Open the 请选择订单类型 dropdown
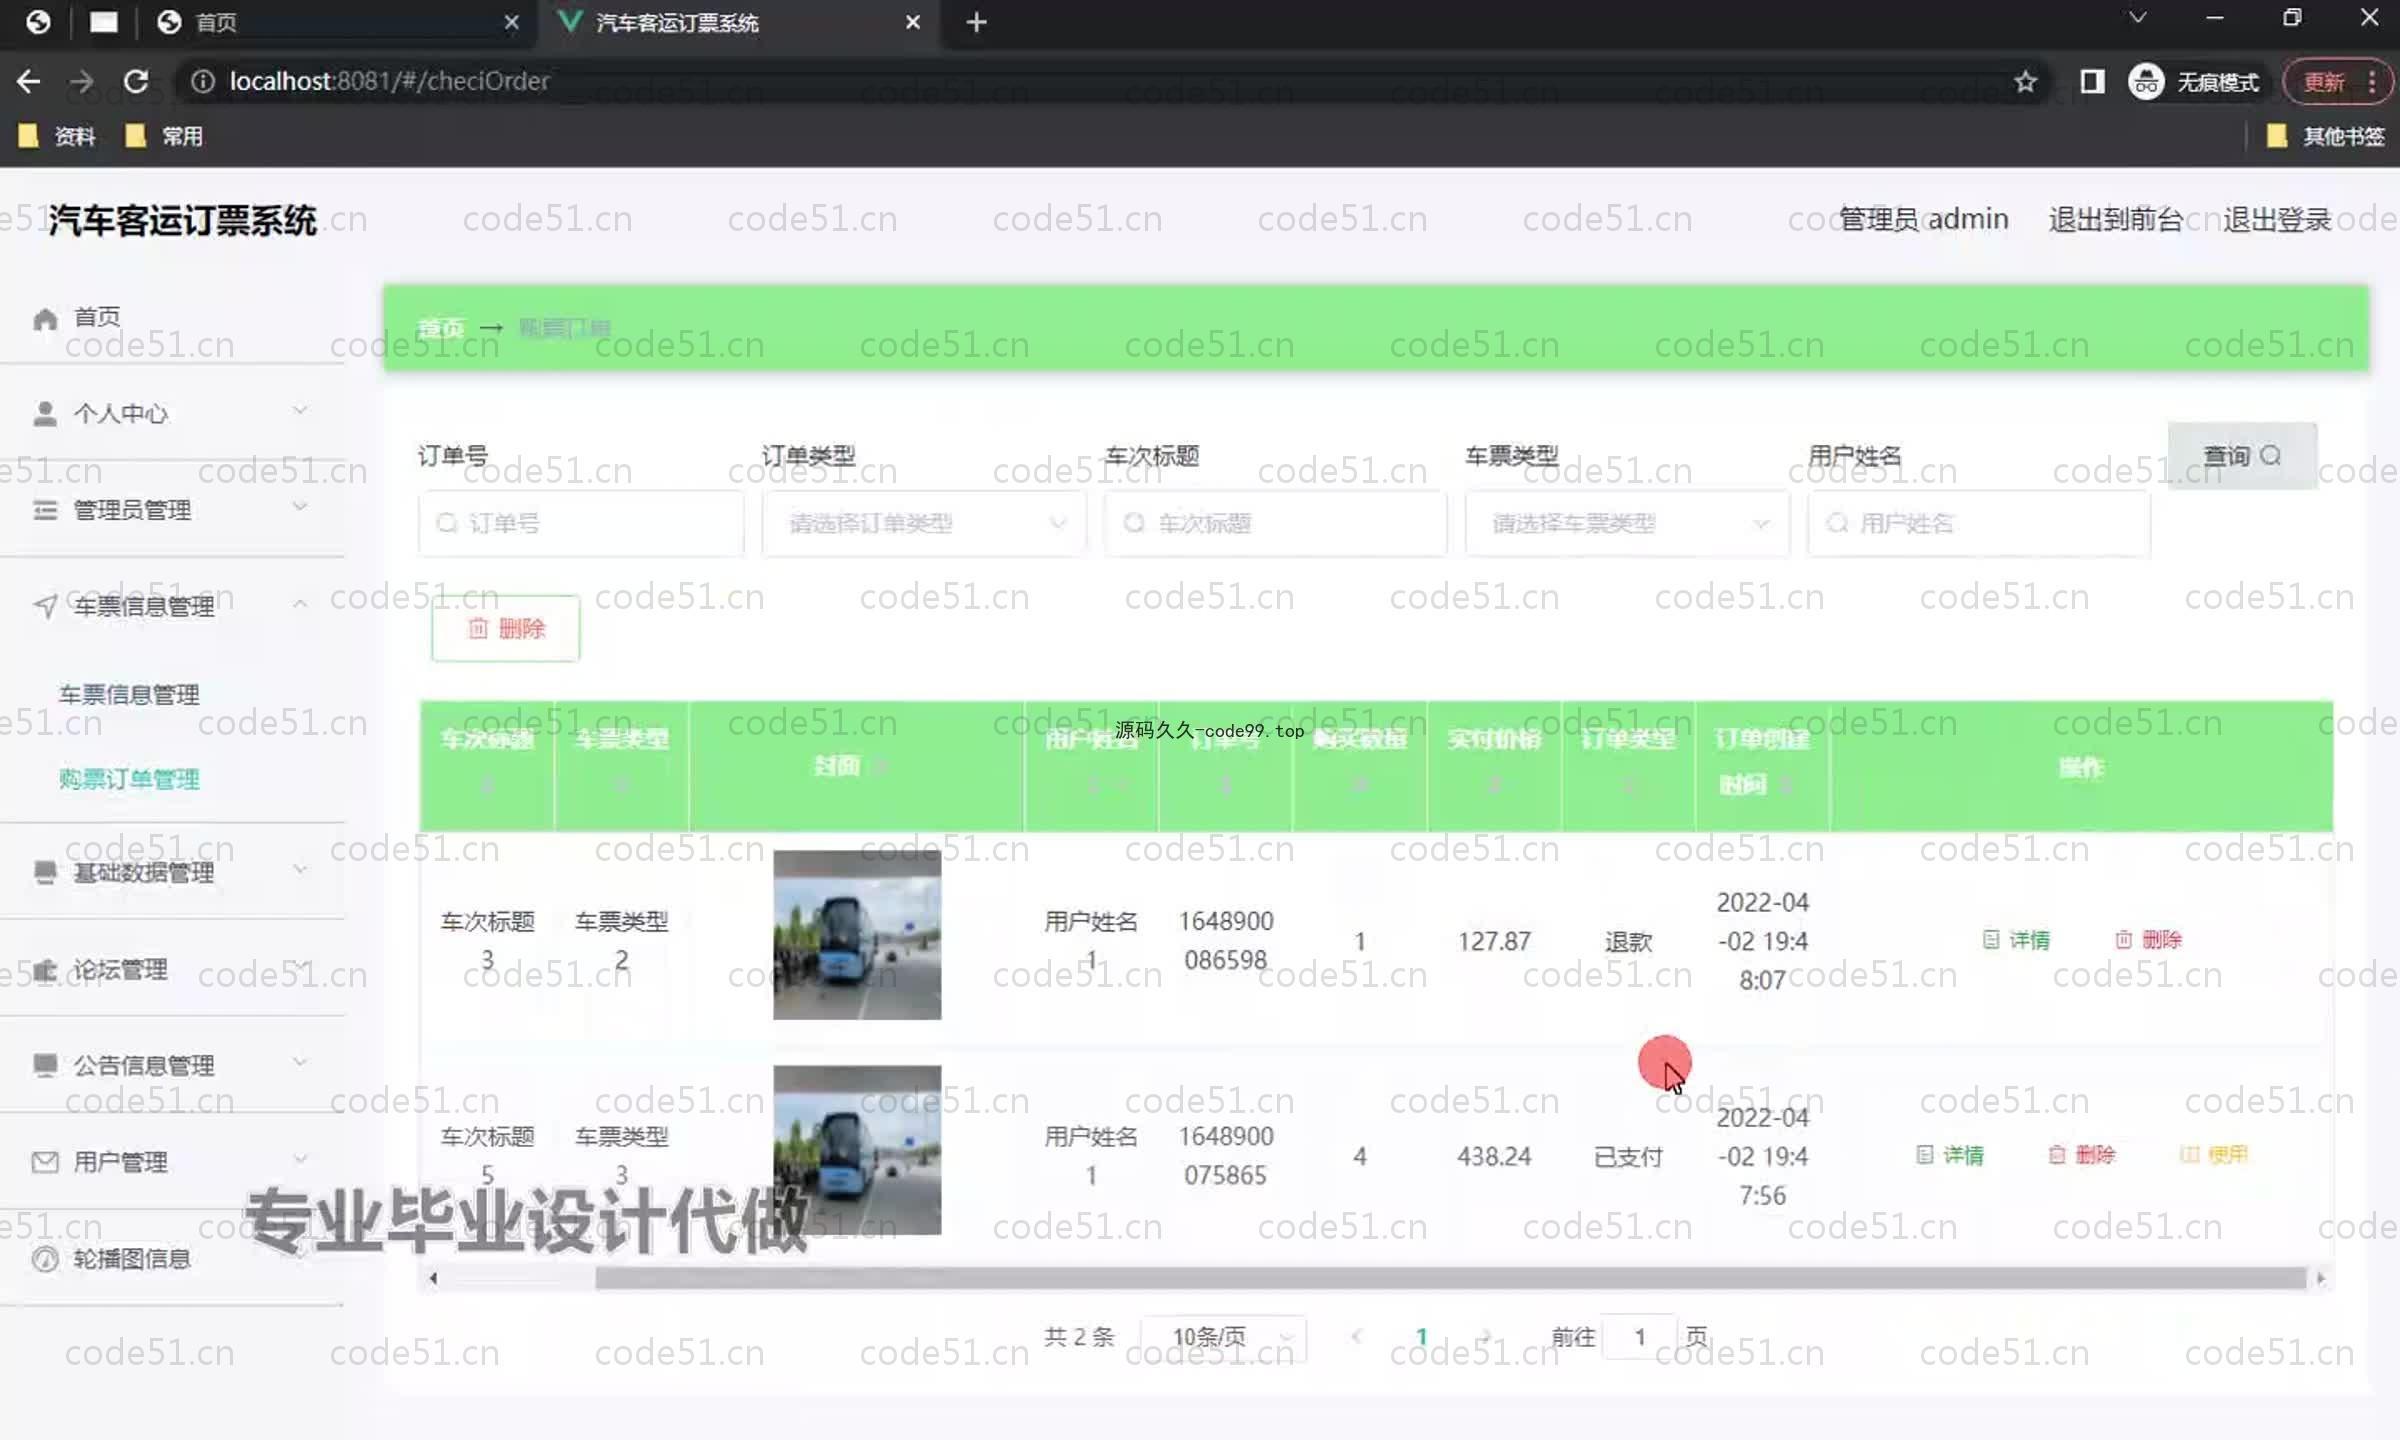 (924, 523)
